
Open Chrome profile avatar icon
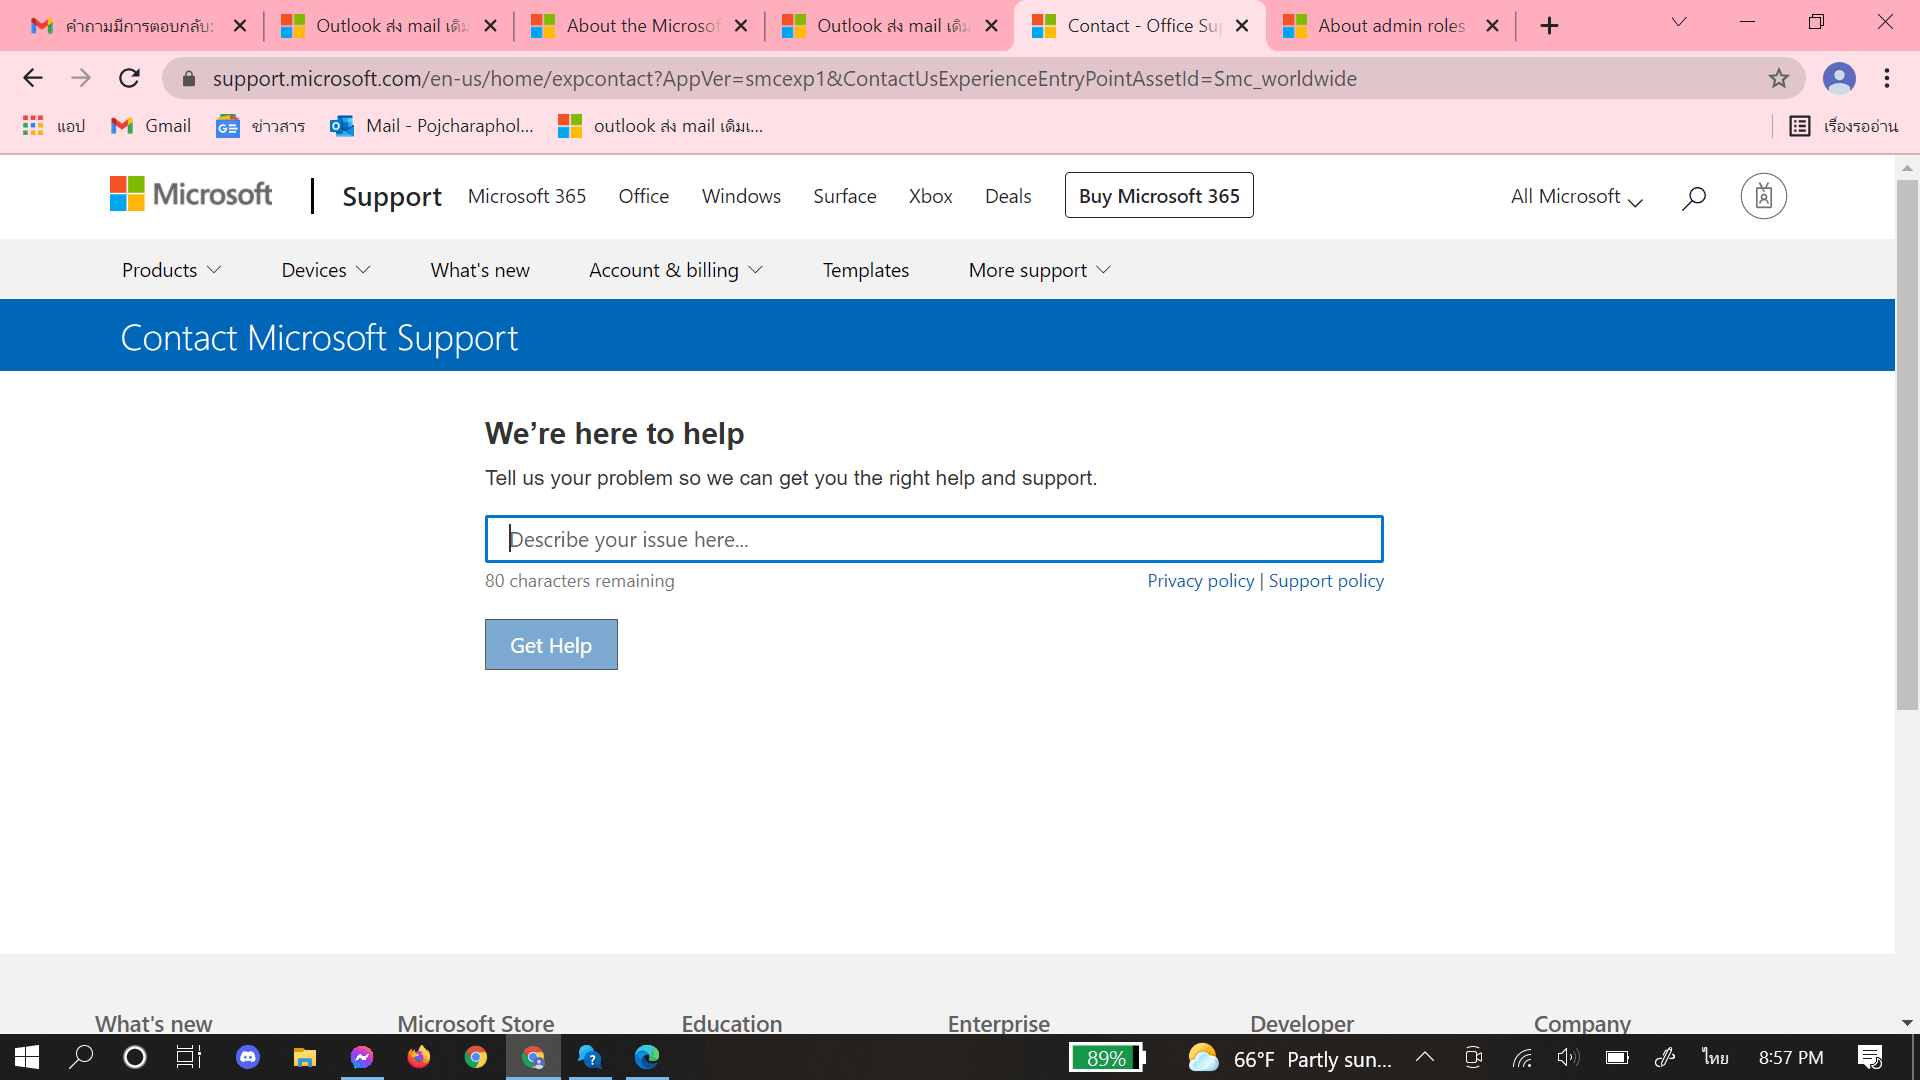click(1838, 78)
